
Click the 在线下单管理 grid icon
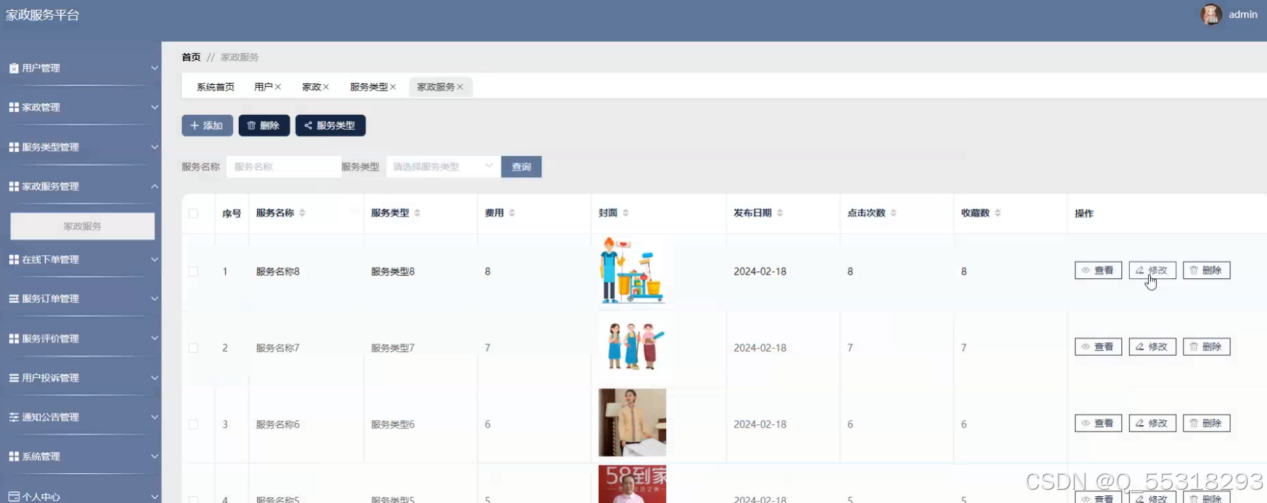pyautogui.click(x=14, y=259)
